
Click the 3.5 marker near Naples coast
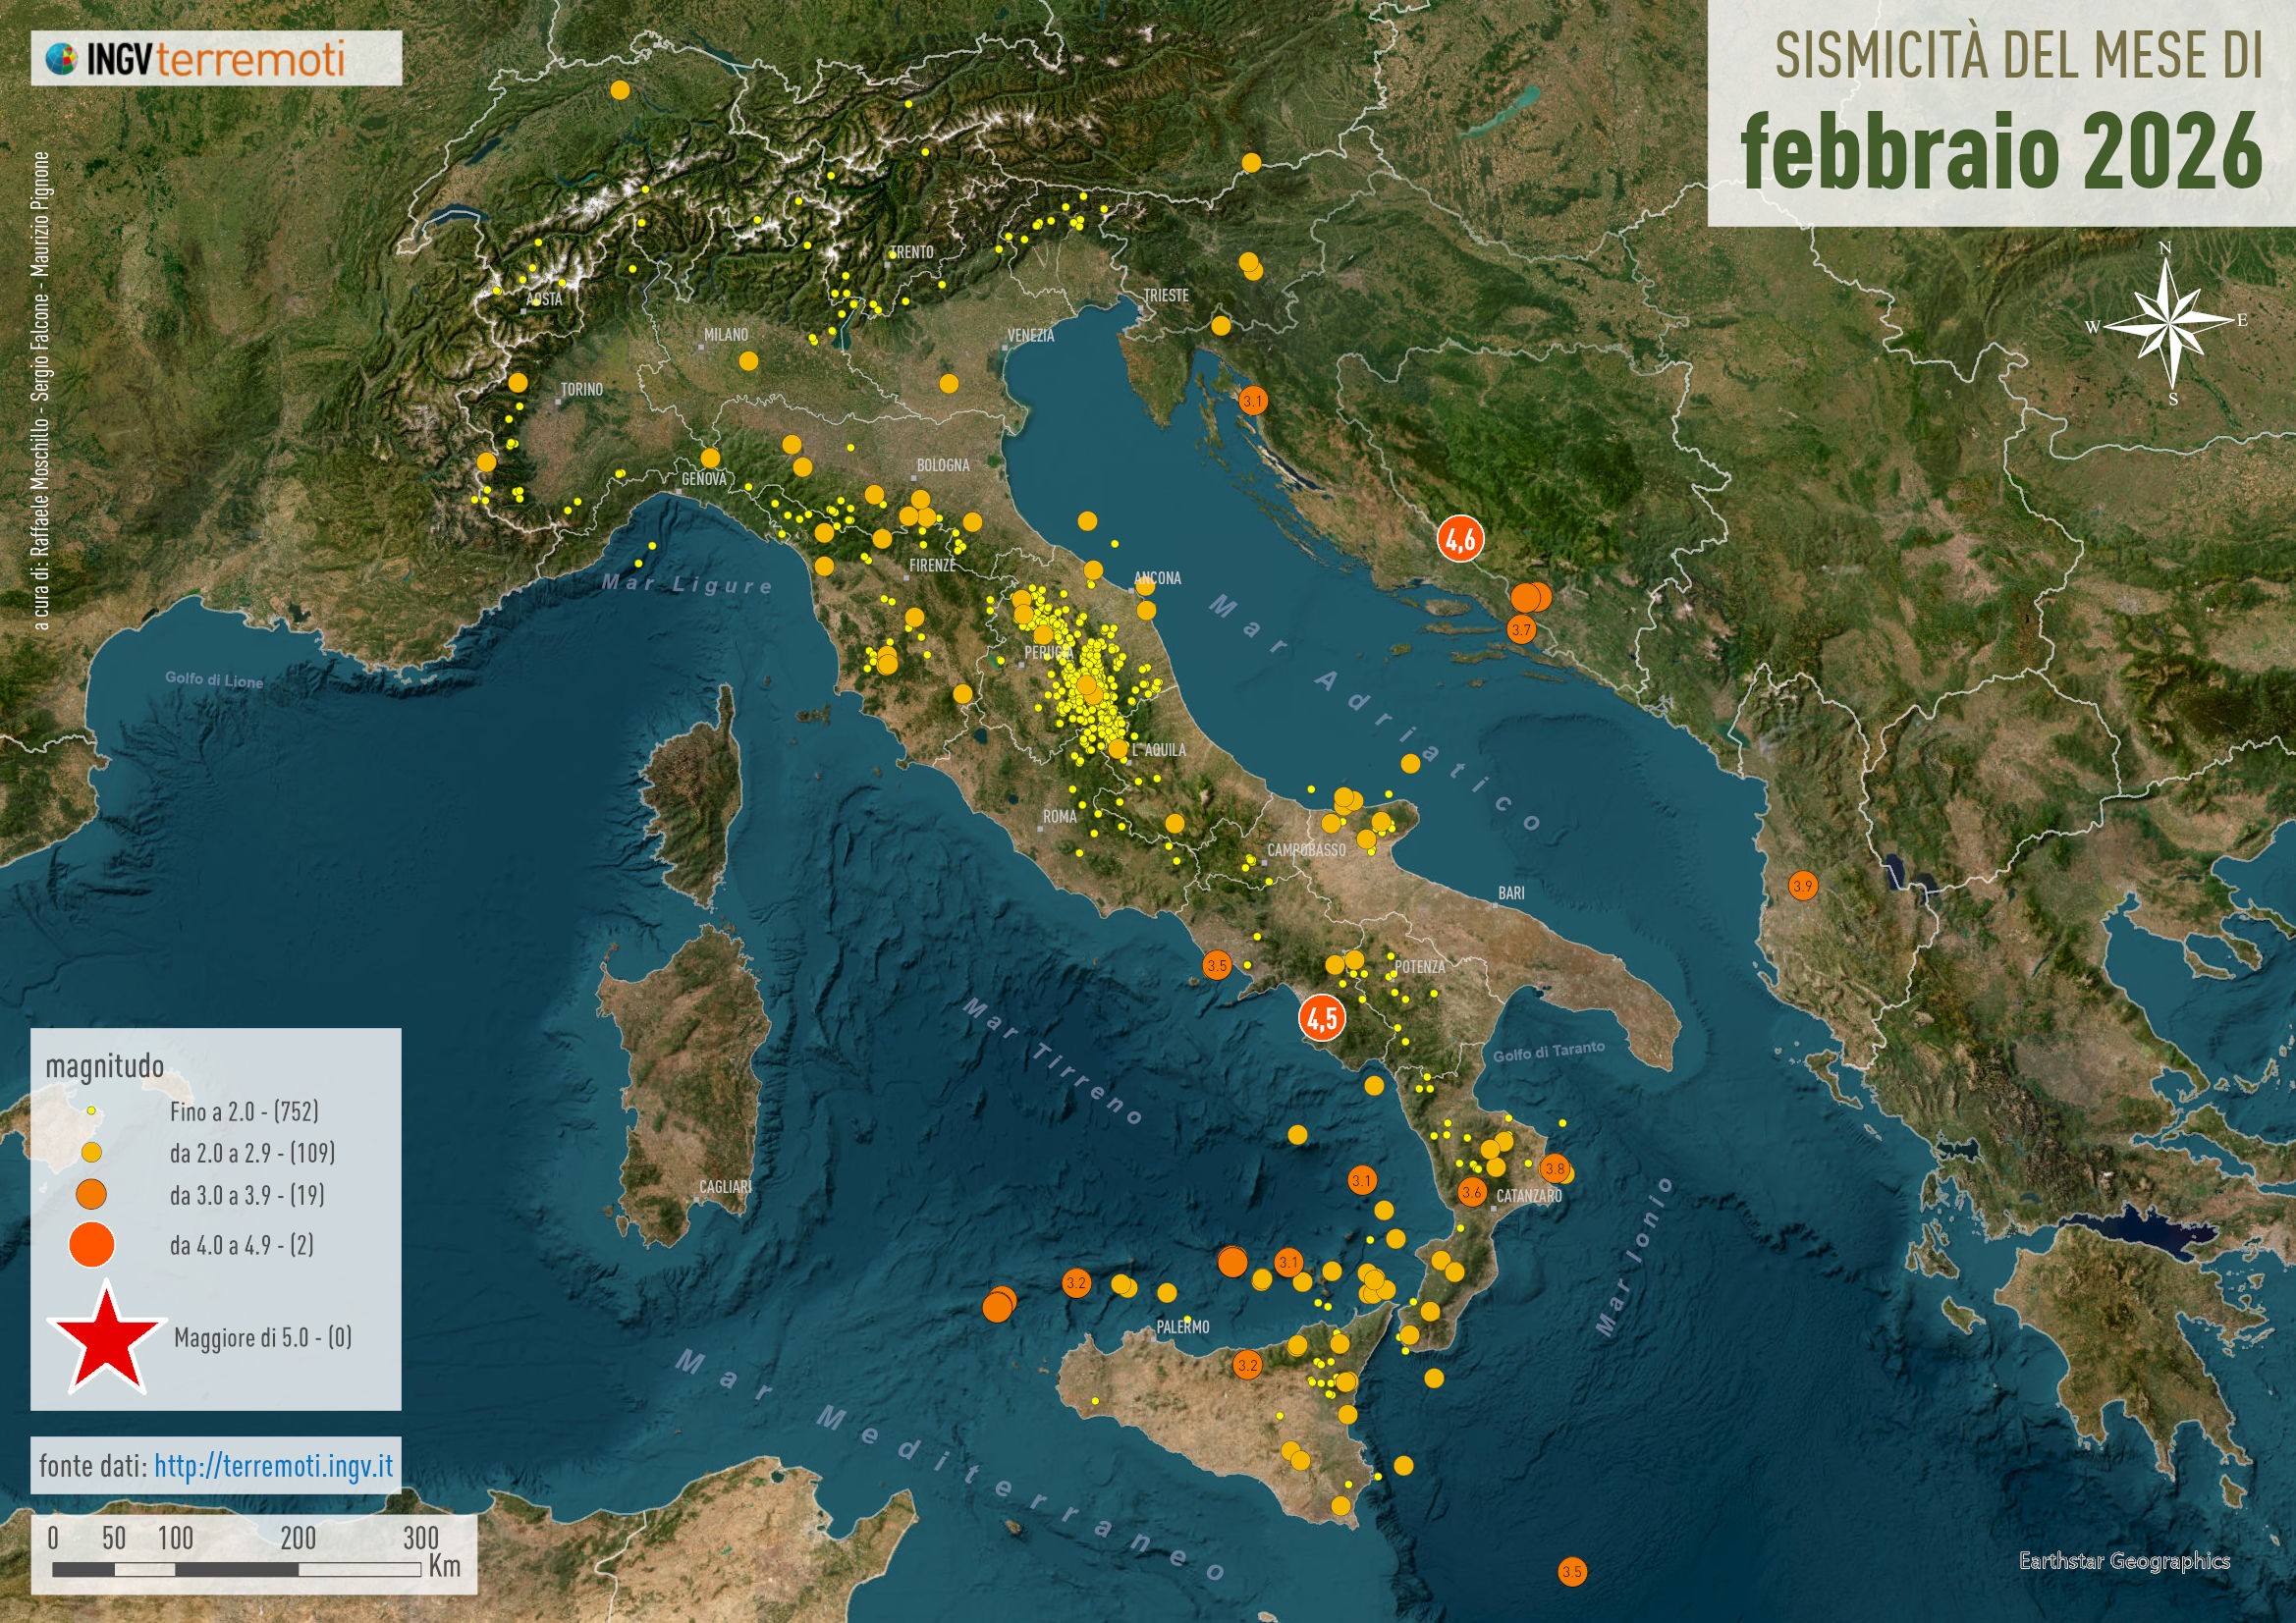pyautogui.click(x=1216, y=965)
